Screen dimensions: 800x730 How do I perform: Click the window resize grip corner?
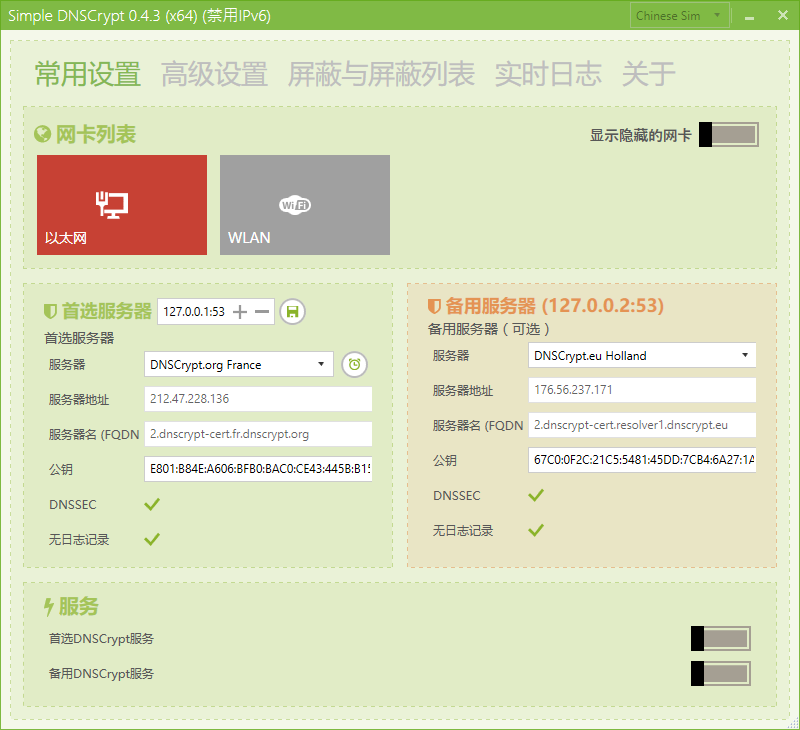pos(793,723)
